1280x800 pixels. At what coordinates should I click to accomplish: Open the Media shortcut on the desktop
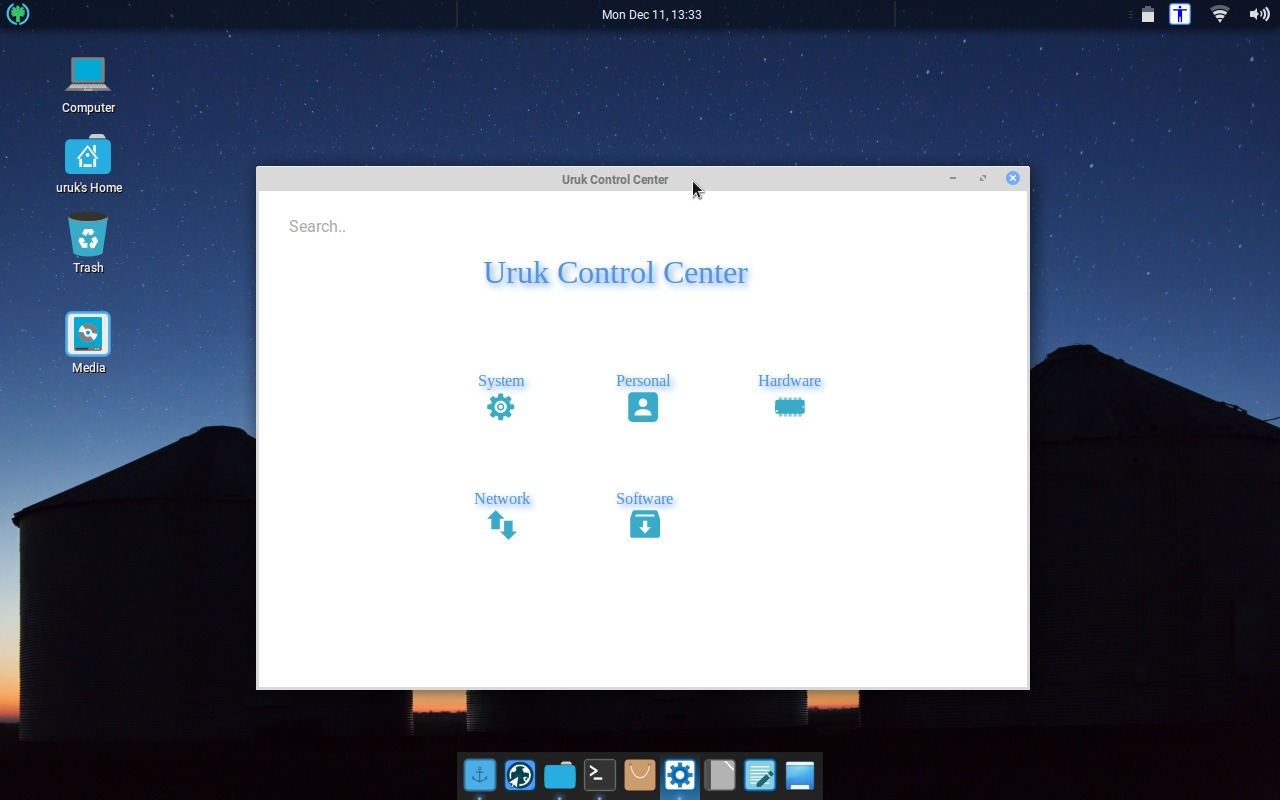pyautogui.click(x=88, y=334)
